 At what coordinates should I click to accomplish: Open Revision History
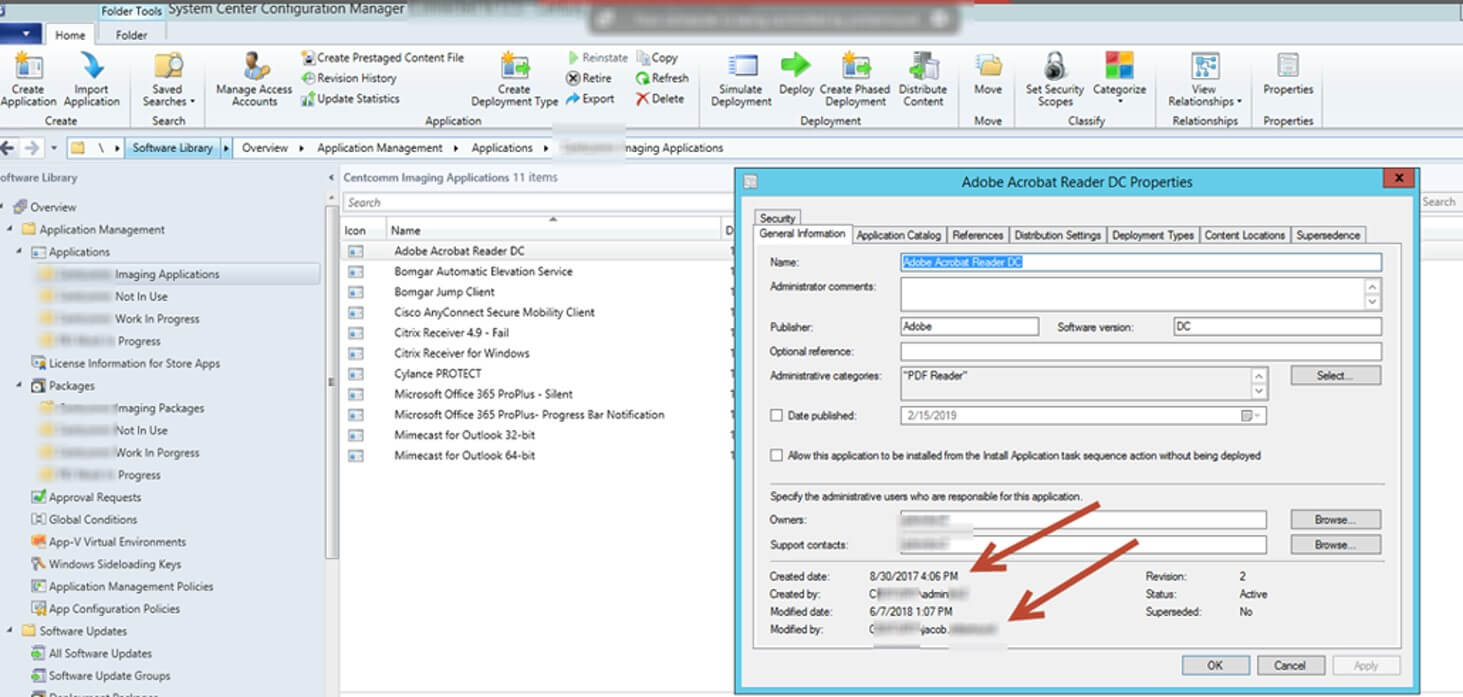coord(349,78)
